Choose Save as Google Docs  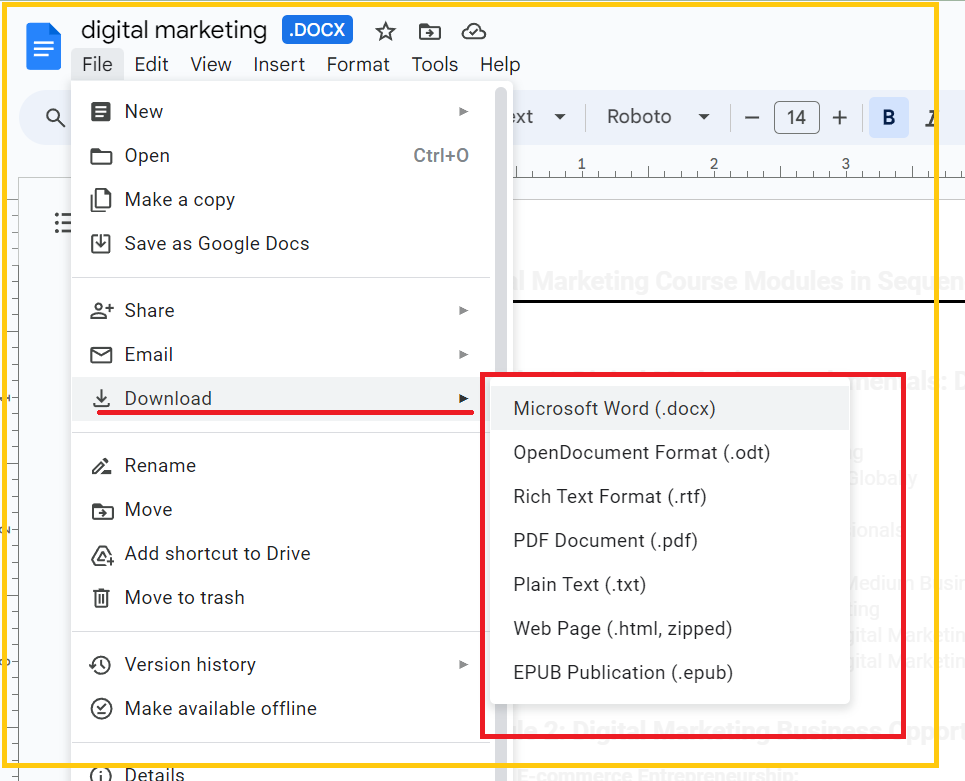(281, 244)
